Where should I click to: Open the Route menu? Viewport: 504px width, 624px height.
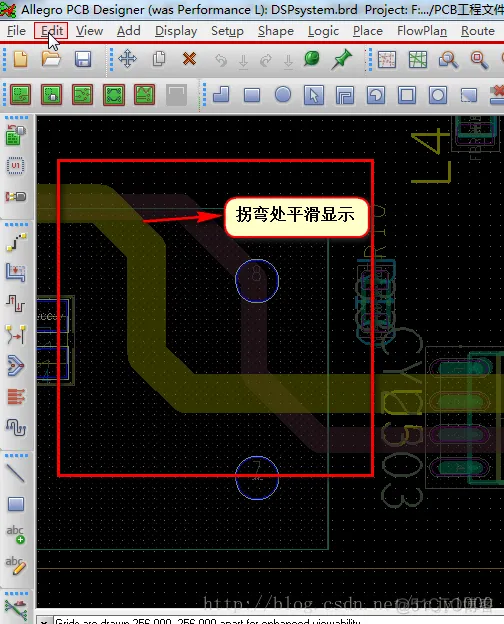477,31
